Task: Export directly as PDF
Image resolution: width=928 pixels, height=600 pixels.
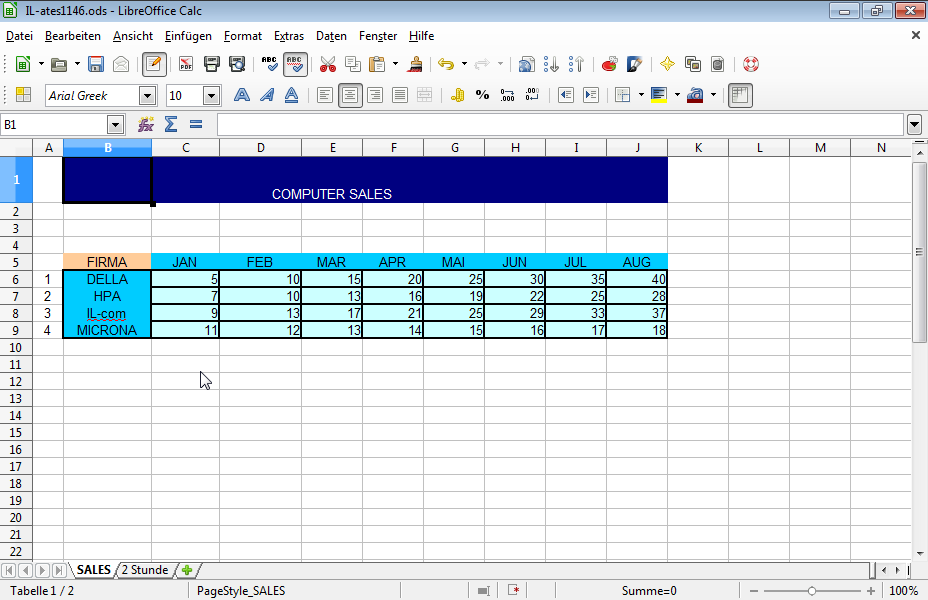Action: tap(186, 64)
